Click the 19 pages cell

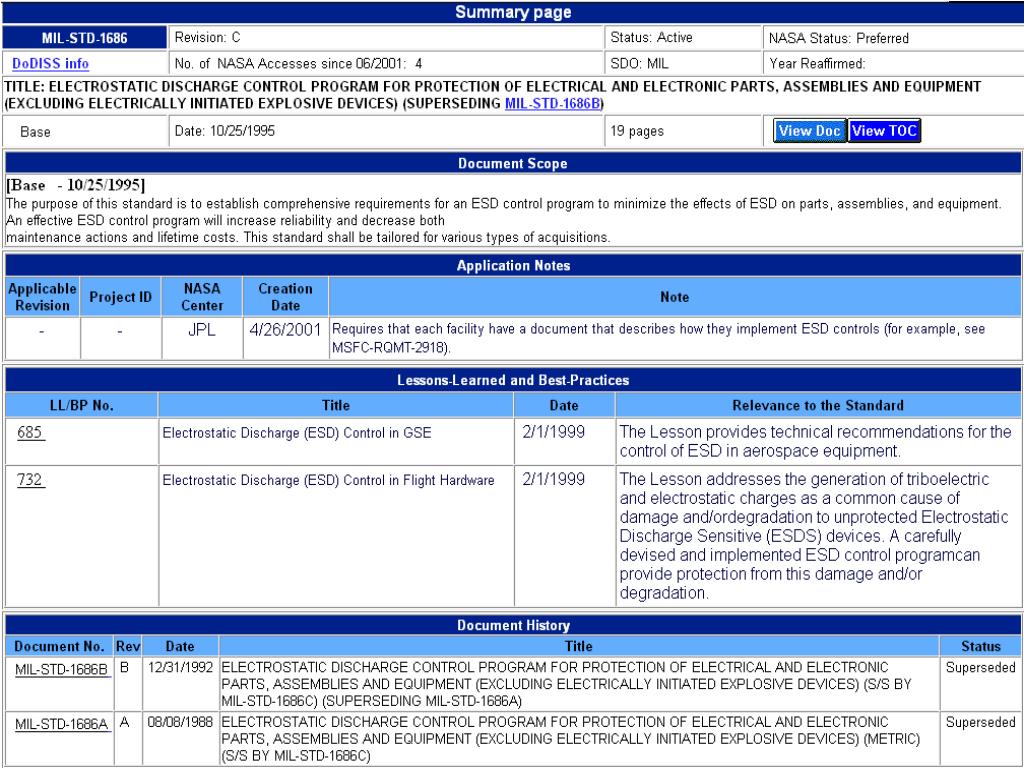(x=683, y=131)
